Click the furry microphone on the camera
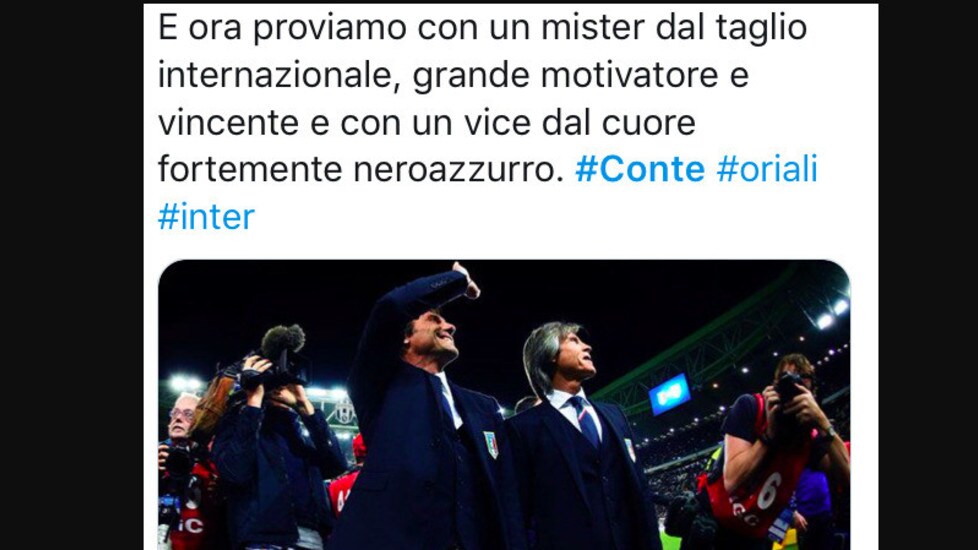Screen dimensions: 978x550 pyautogui.click(x=283, y=340)
